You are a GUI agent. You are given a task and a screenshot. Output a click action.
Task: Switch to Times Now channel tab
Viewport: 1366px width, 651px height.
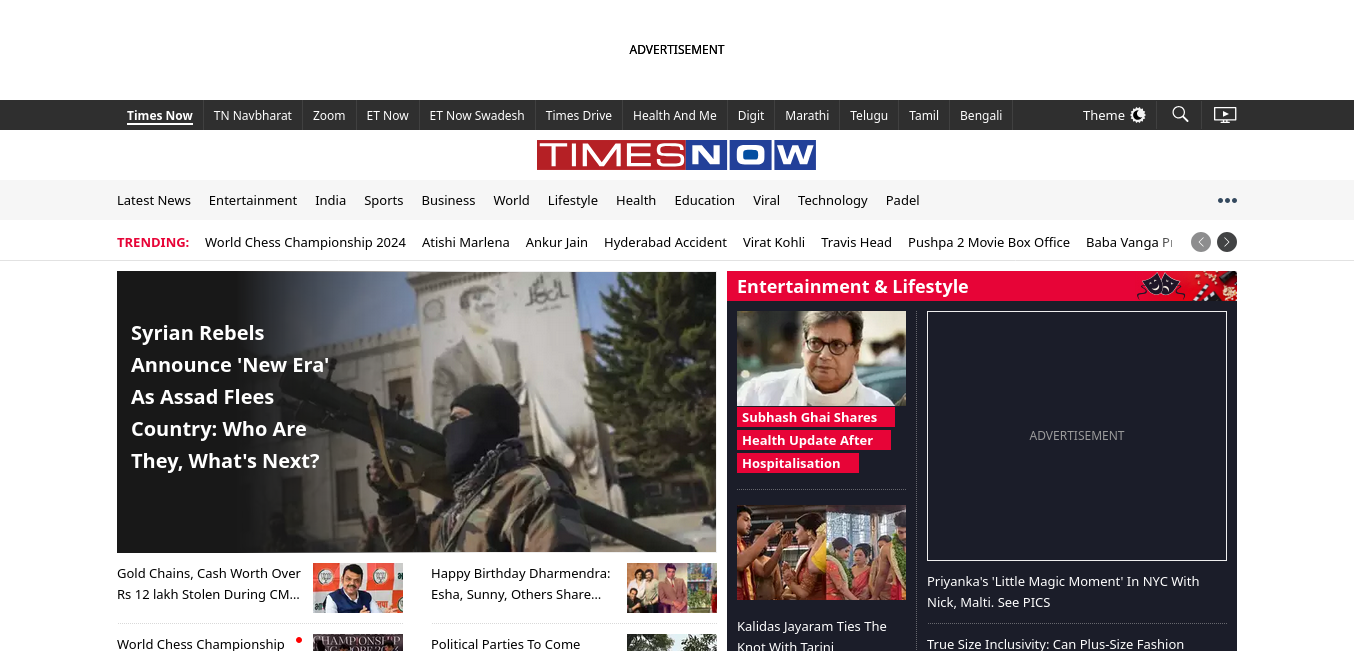tap(160, 115)
